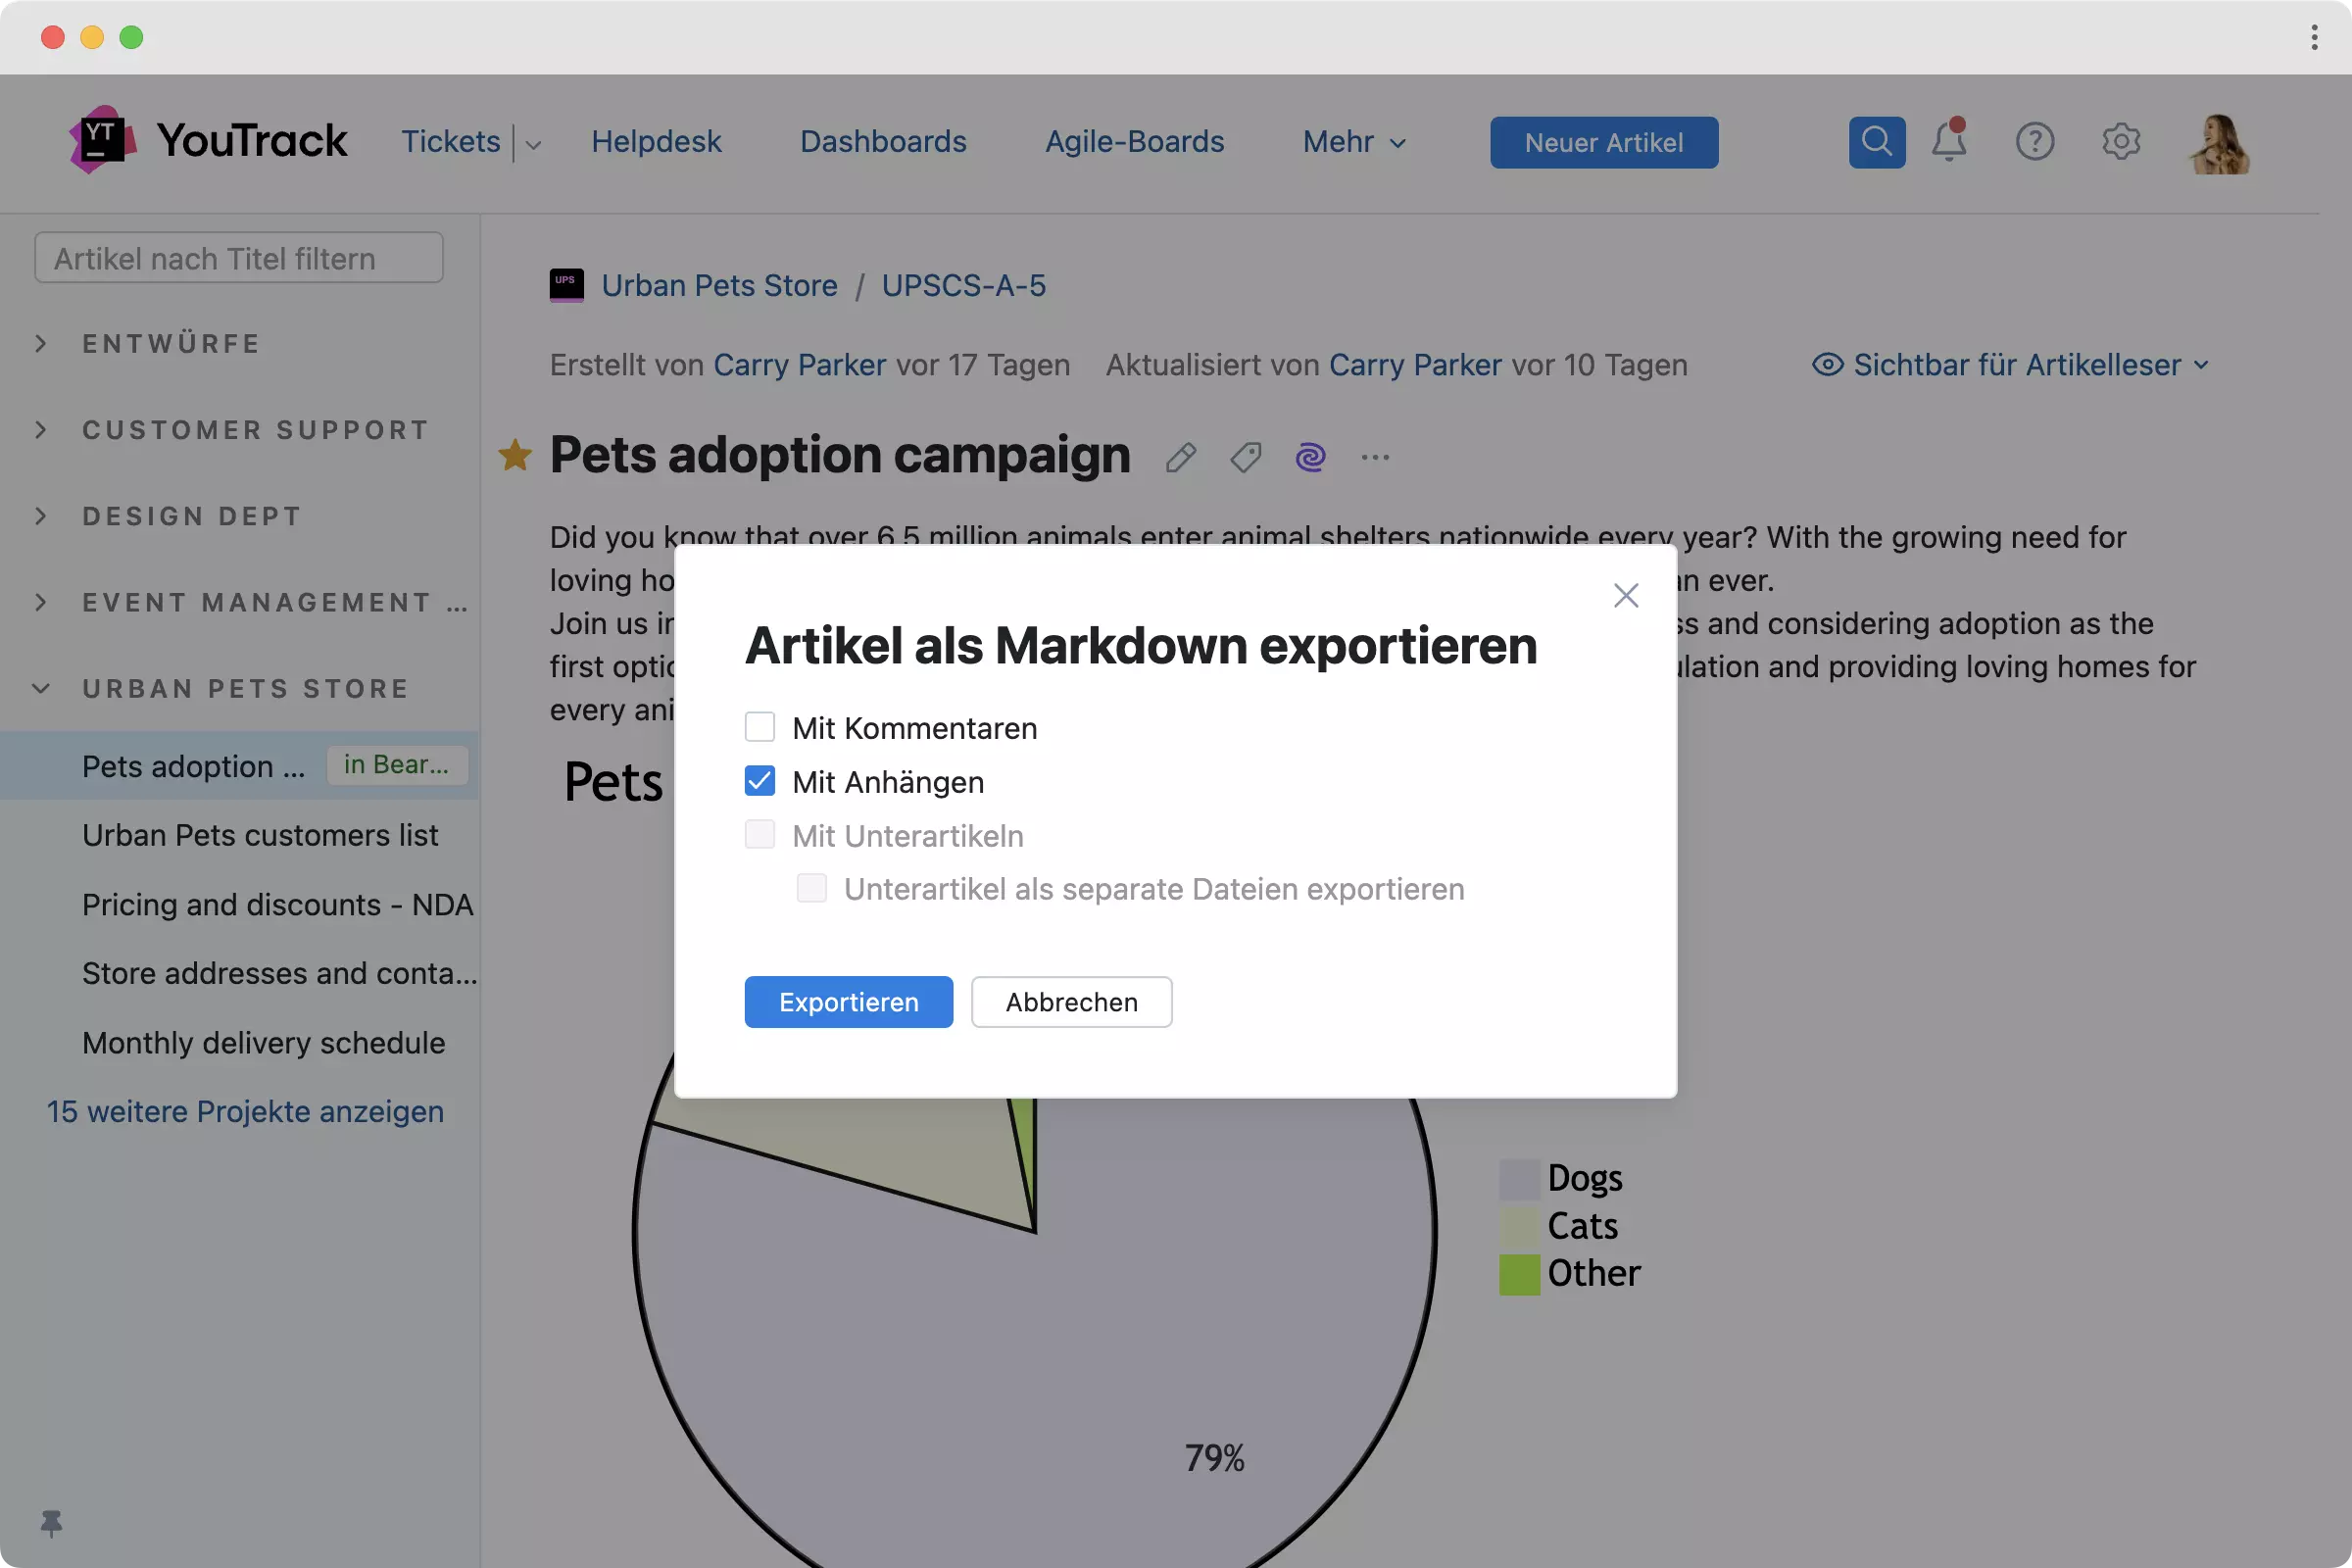Open the settings gear icon

tap(2120, 142)
